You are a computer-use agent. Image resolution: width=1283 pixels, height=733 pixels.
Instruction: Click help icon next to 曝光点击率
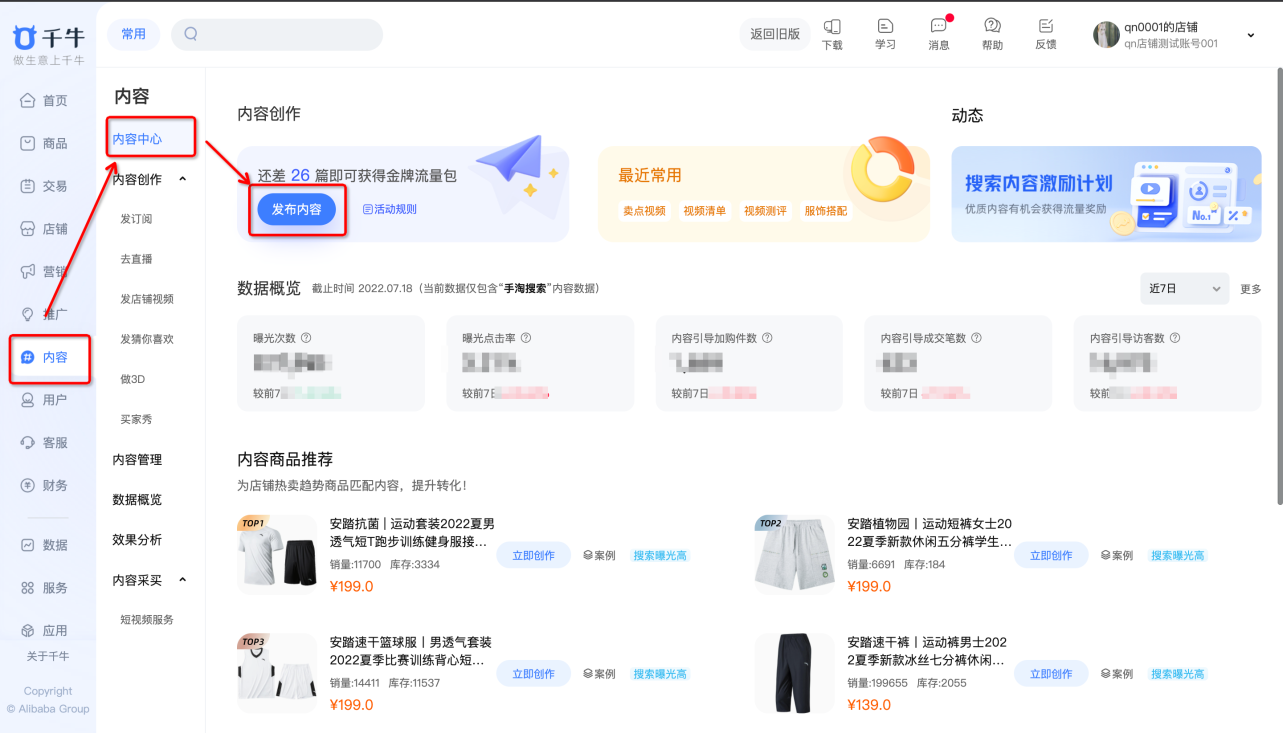tap(526, 339)
